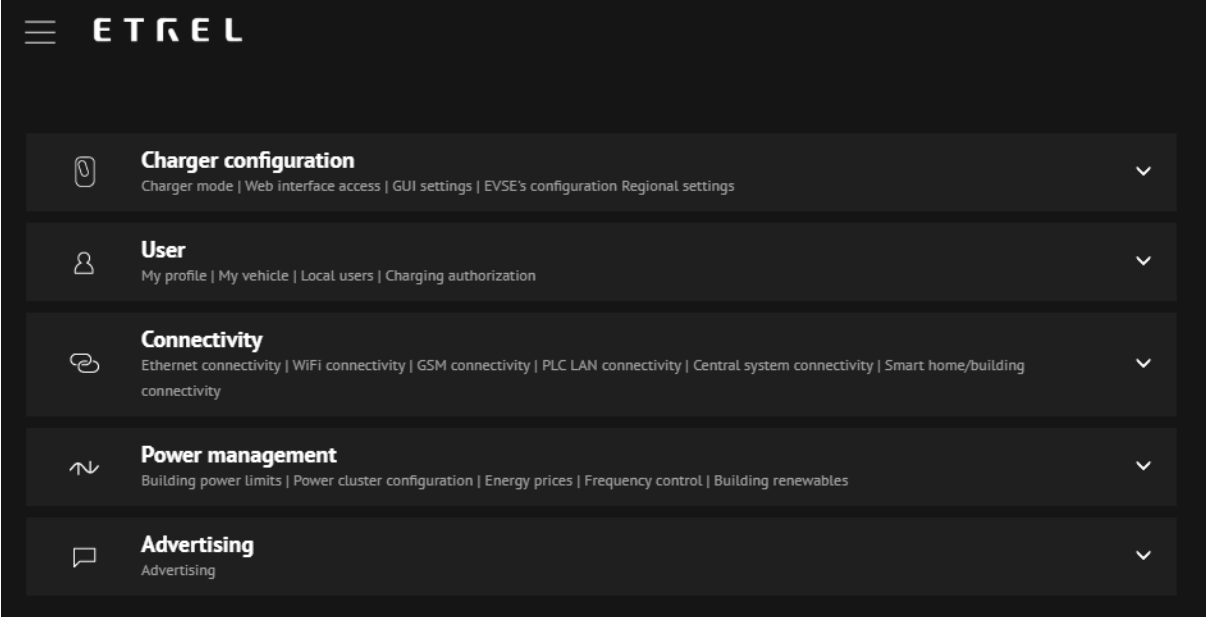Click the Advertising section title

pos(197,545)
